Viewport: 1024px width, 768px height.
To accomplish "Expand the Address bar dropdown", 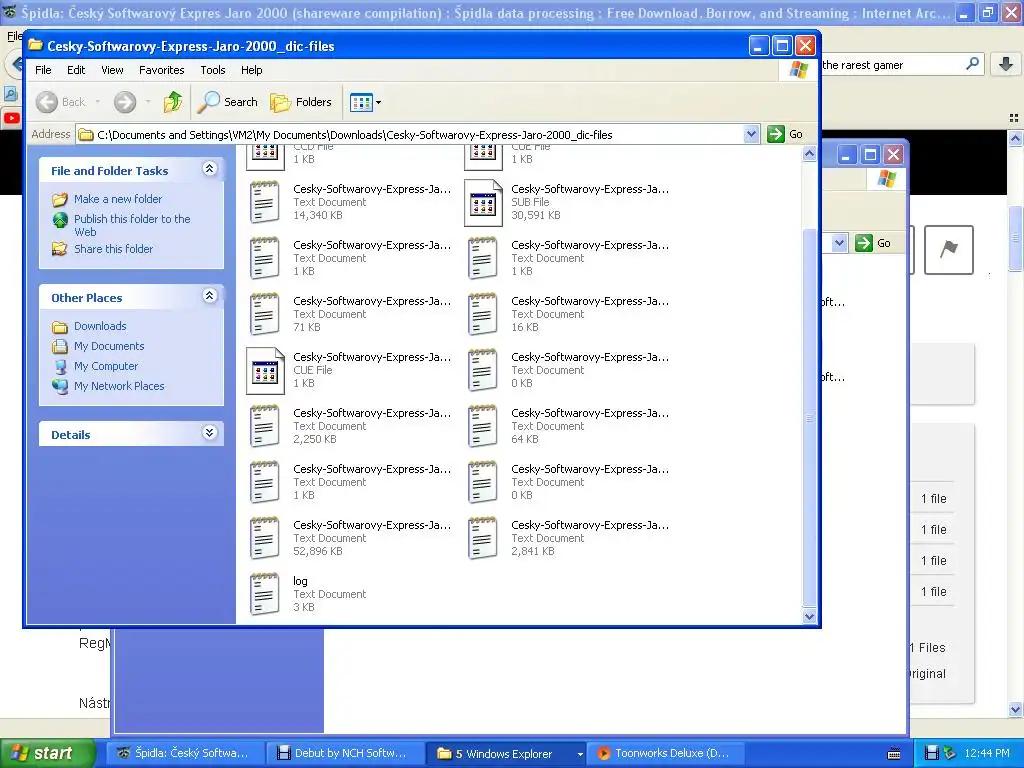I will tap(751, 134).
